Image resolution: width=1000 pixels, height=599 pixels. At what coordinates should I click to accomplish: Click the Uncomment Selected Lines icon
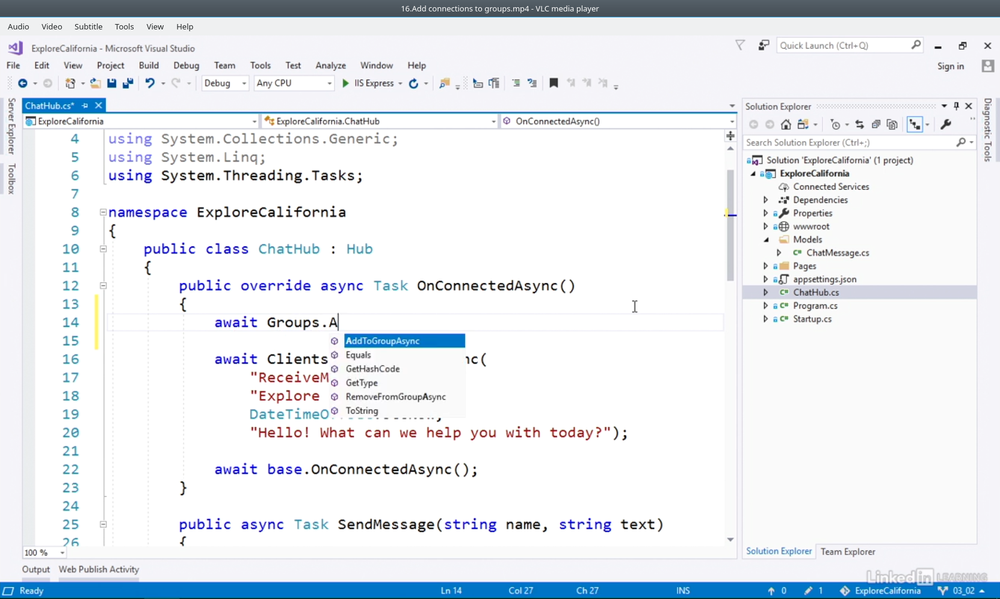click(532, 84)
